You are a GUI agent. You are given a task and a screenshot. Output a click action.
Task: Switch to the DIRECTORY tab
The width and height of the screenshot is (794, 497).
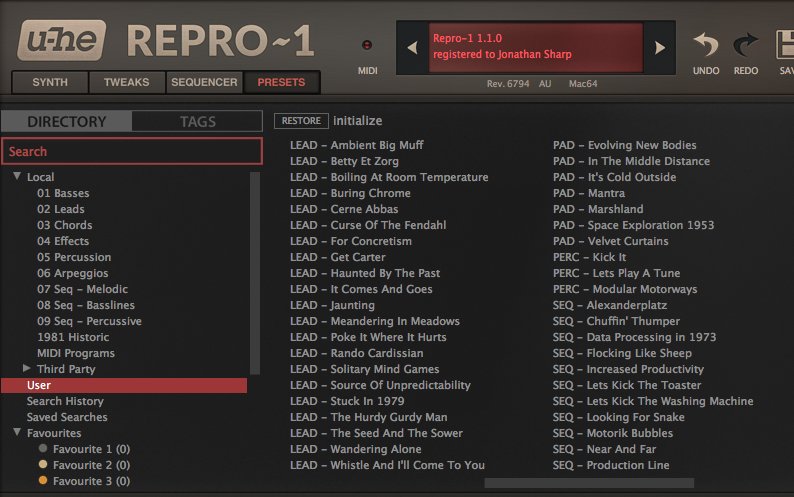[66, 122]
